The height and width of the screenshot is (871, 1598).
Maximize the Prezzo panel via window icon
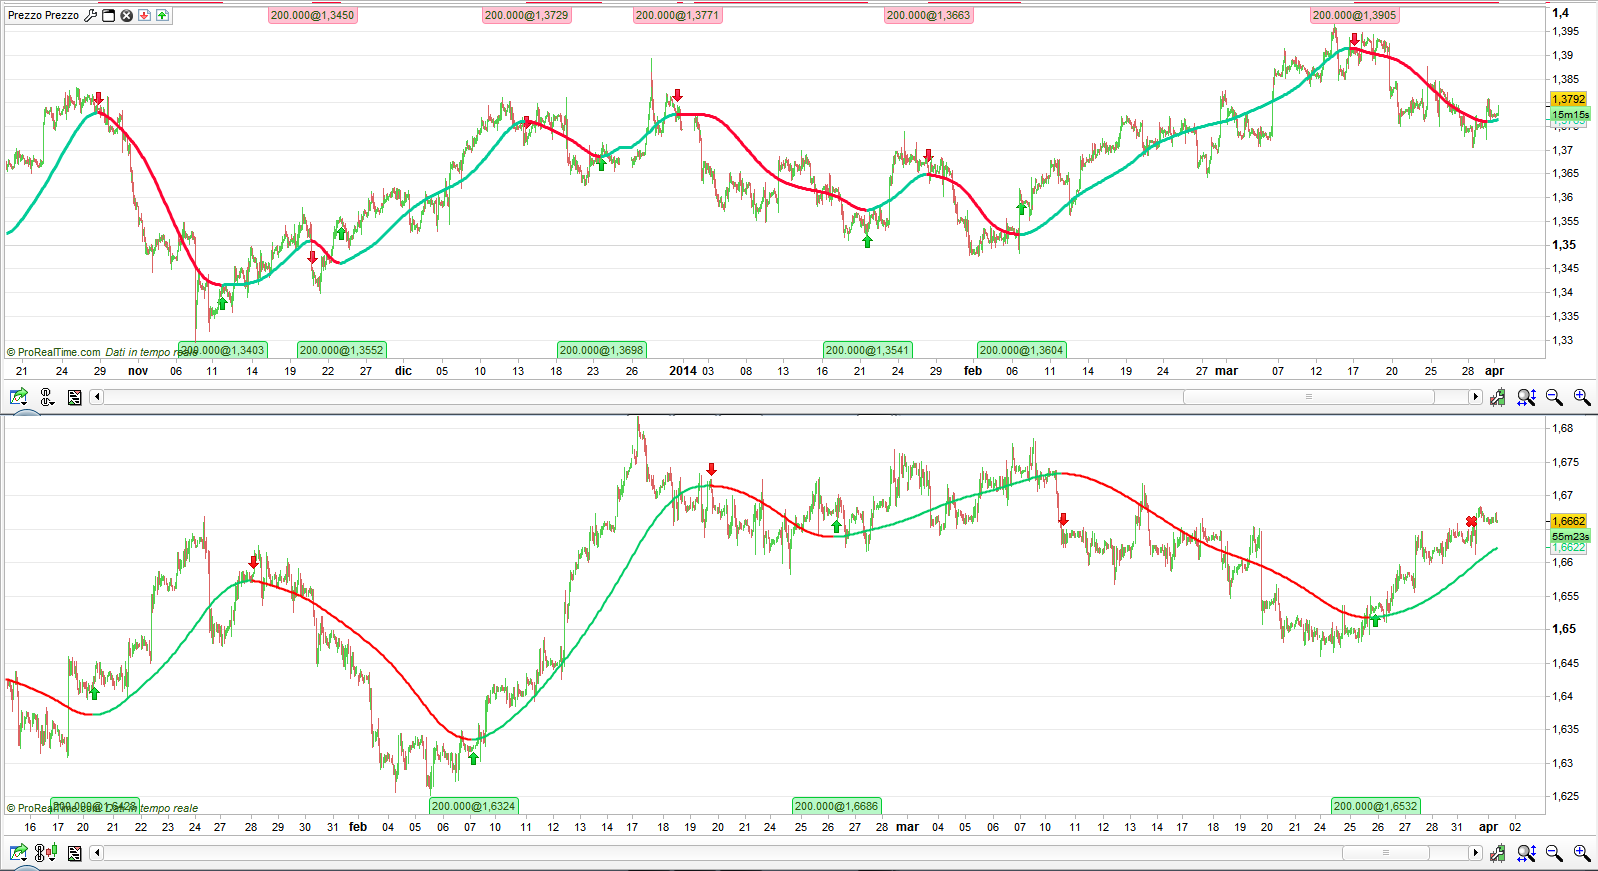point(109,15)
